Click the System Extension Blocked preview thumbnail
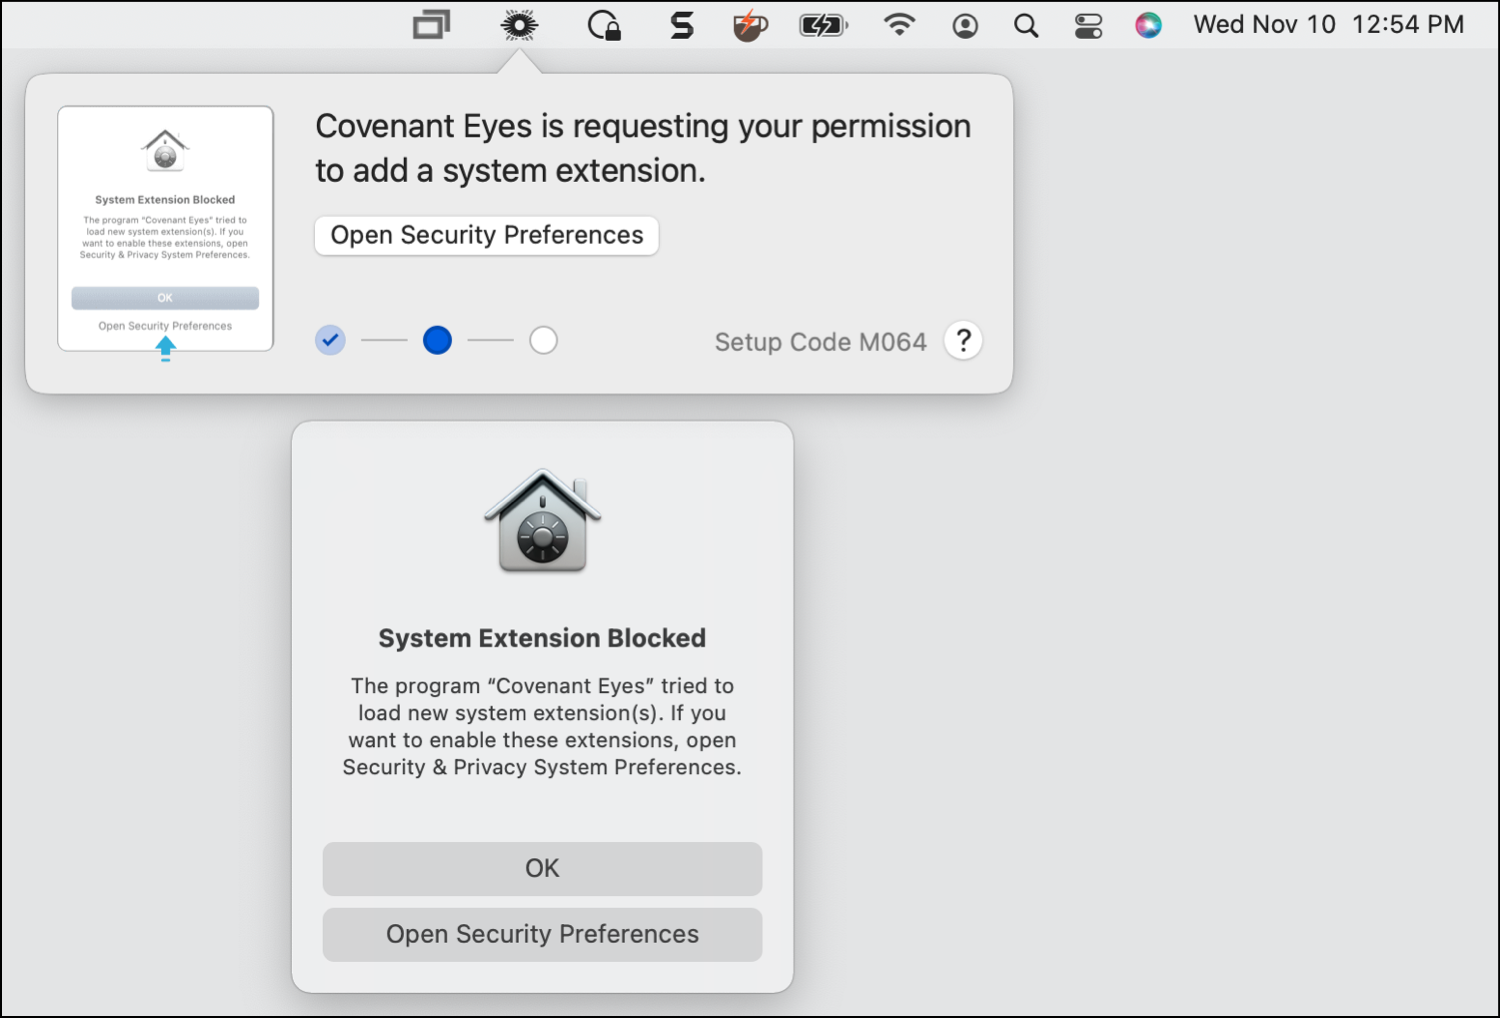The image size is (1500, 1018). tap(165, 230)
